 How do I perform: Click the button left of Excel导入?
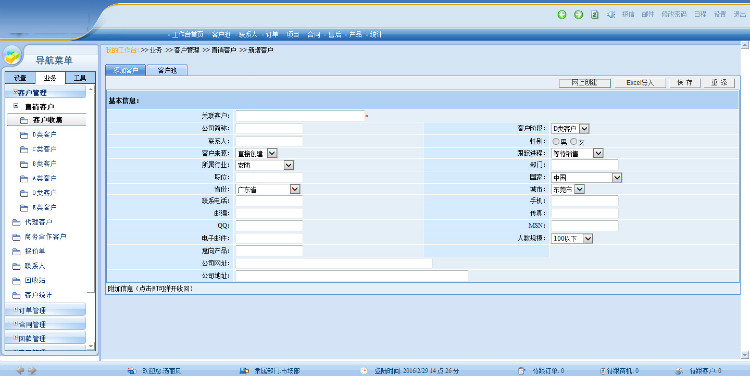585,83
